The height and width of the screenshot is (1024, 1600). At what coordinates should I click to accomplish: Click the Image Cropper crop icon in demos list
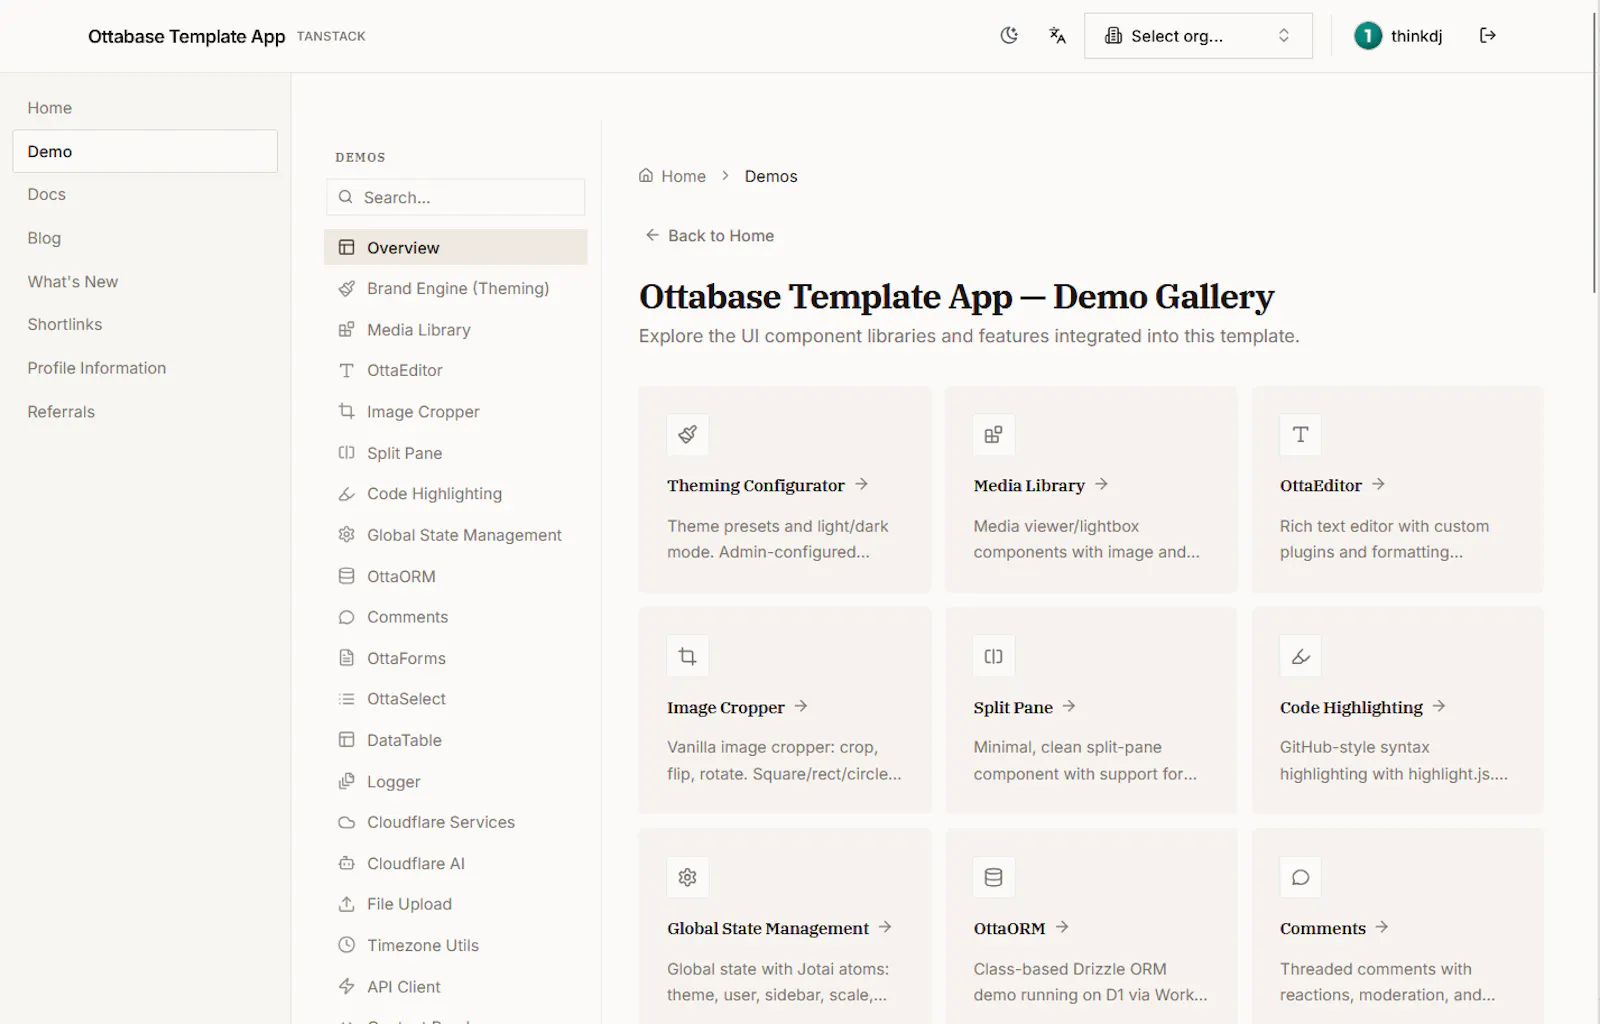click(347, 412)
